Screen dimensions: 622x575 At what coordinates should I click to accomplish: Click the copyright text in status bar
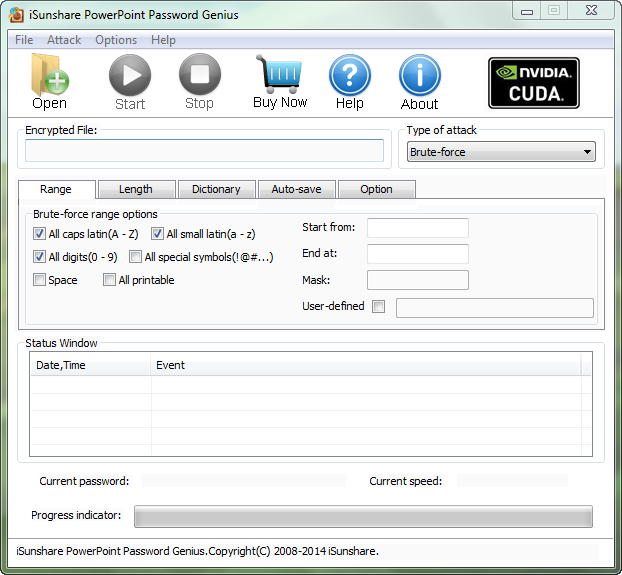click(198, 551)
